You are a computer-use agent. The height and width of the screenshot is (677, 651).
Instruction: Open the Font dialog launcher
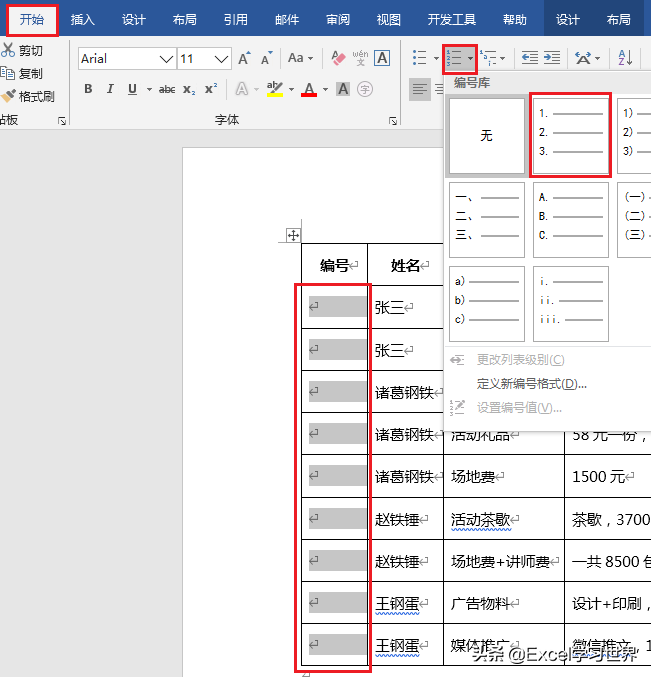coord(393,121)
